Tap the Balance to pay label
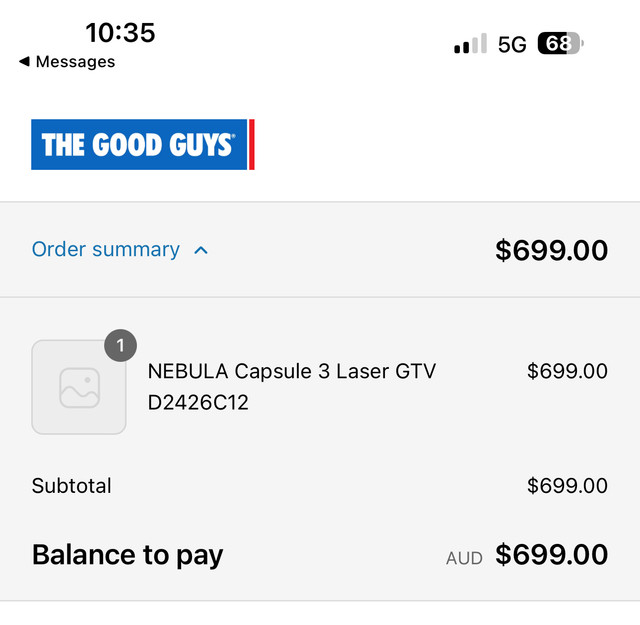Image resolution: width=640 pixels, height=625 pixels. pos(127,556)
